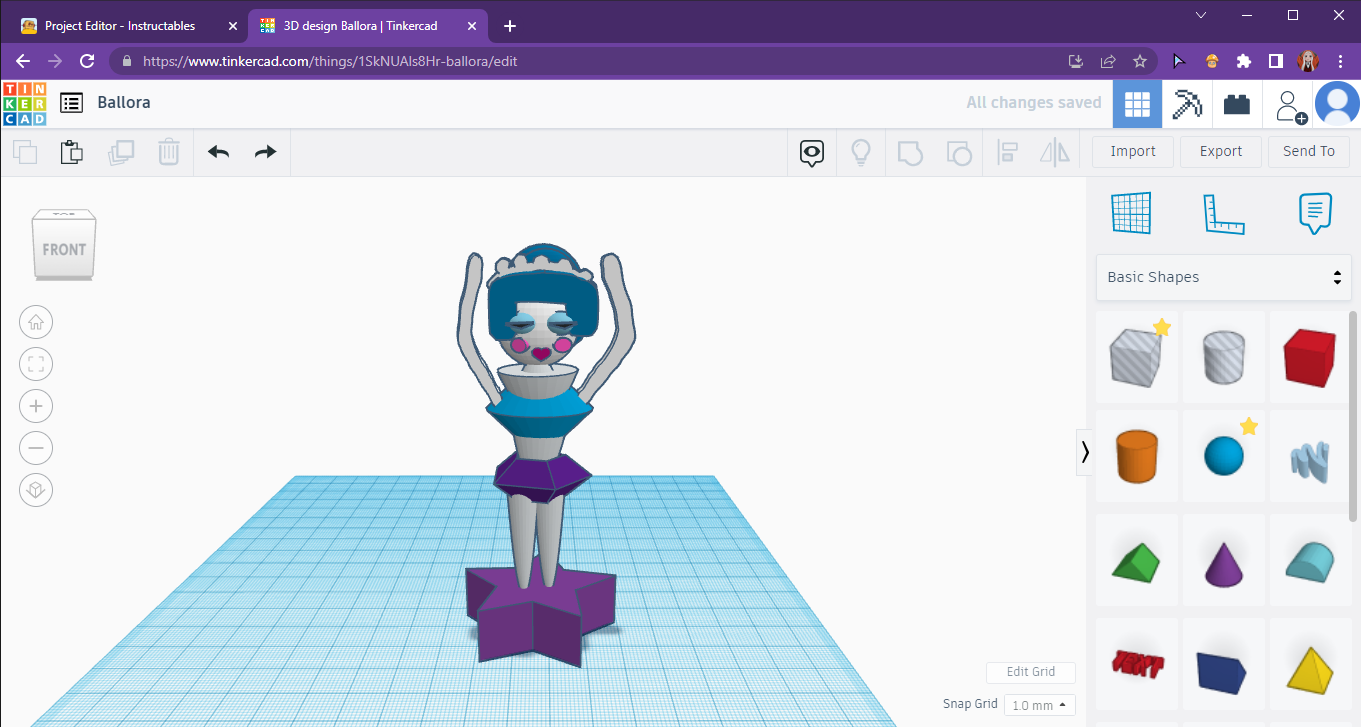Click the Paste clipboard icon

point(72,152)
